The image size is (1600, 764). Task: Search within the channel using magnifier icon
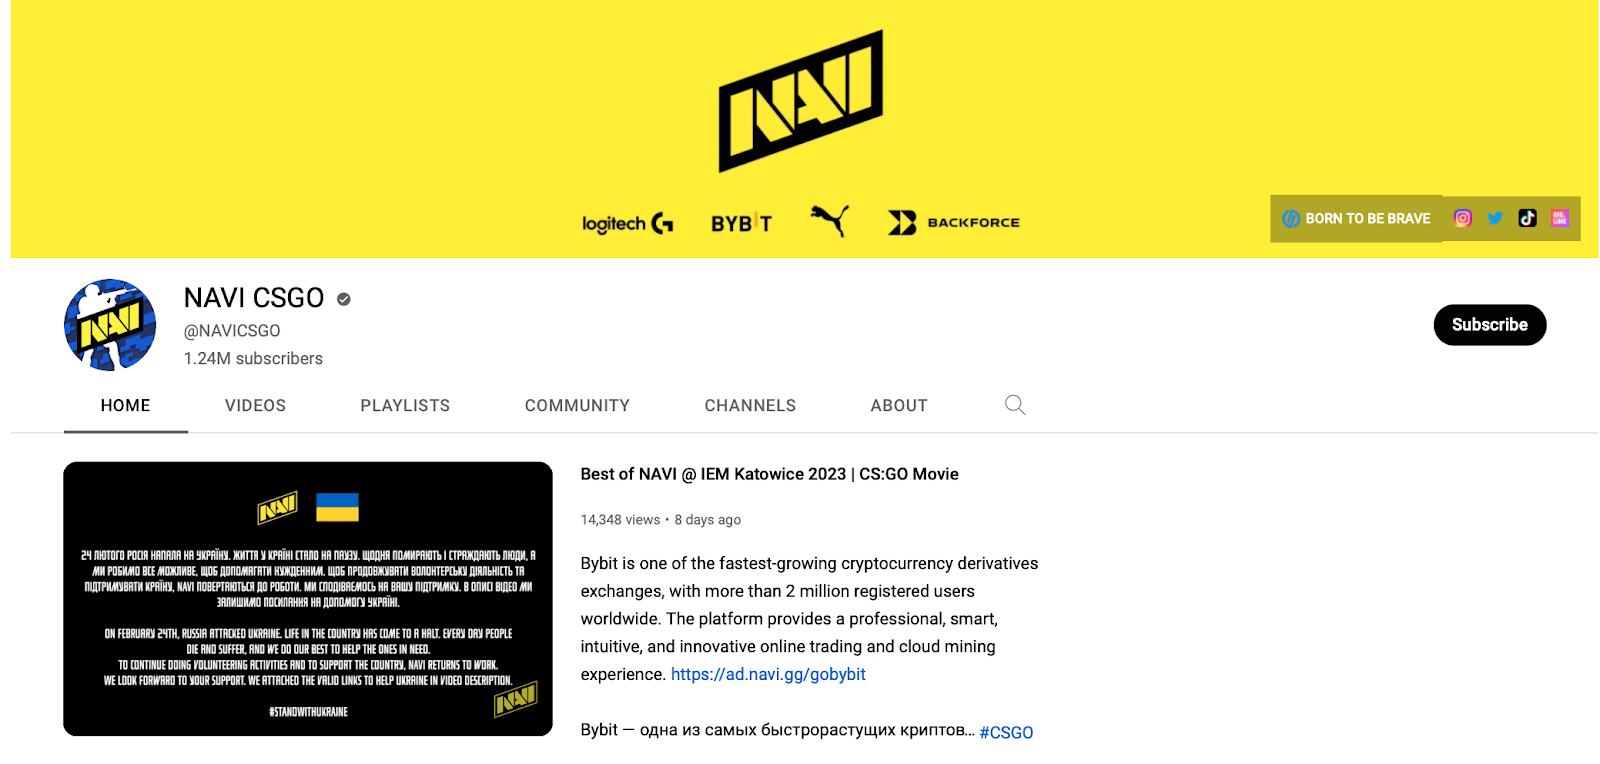(x=1015, y=405)
